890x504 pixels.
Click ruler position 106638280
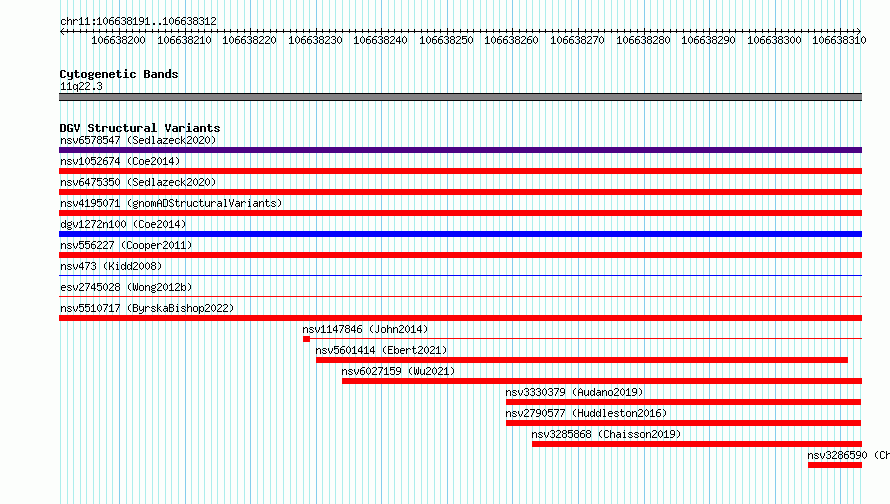pos(643,40)
